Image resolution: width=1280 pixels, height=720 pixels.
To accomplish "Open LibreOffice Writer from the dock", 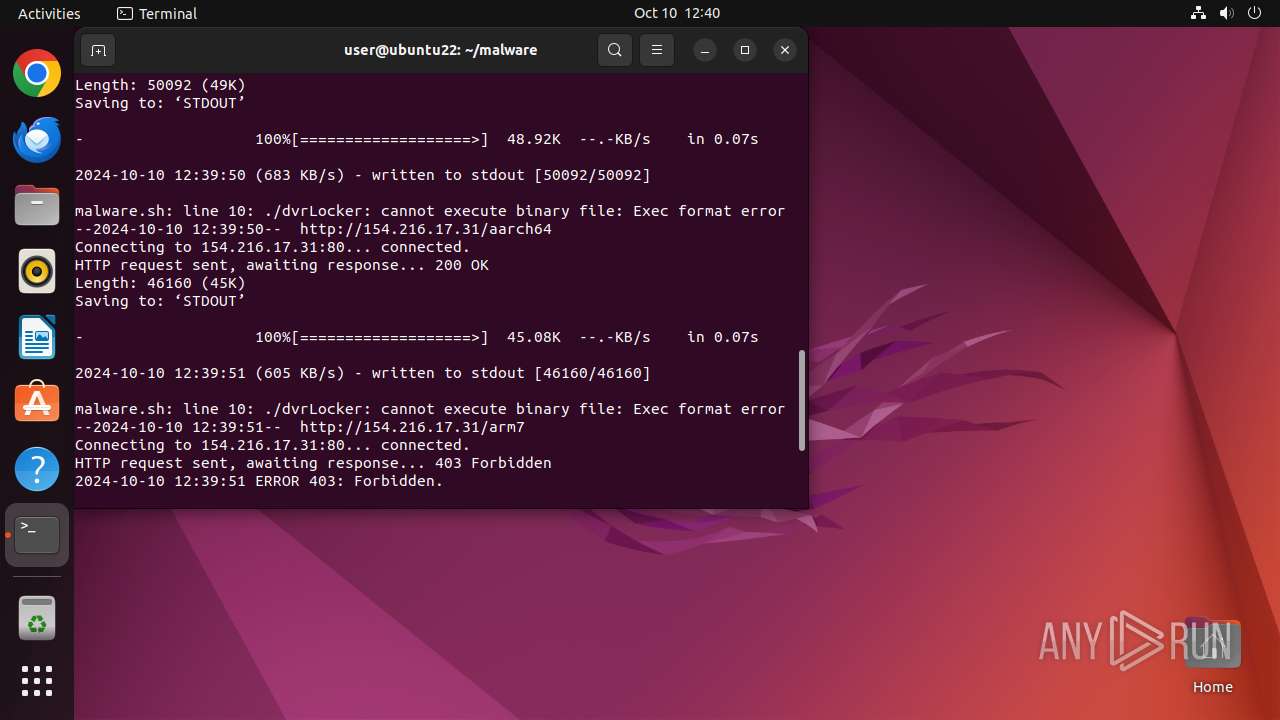I will [37, 337].
